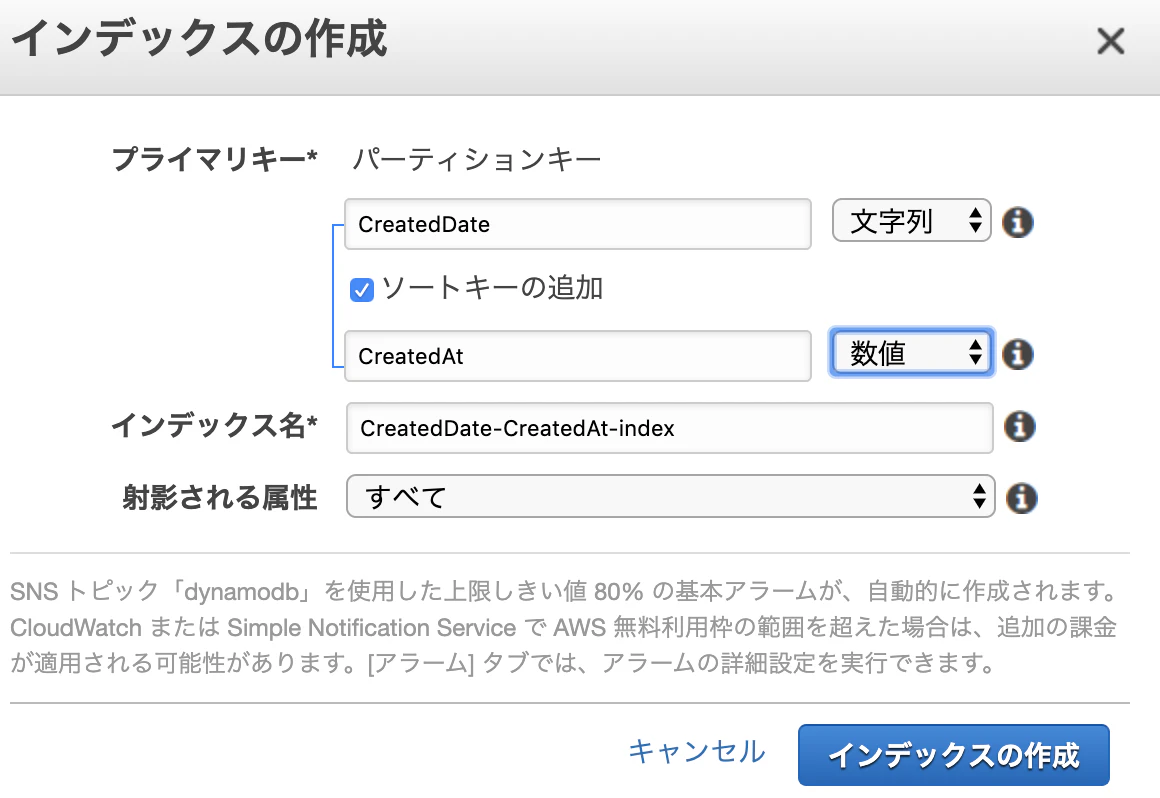Focus the CreatedDate partition key field
Screen dimensions: 1160x798
[x=578, y=224]
